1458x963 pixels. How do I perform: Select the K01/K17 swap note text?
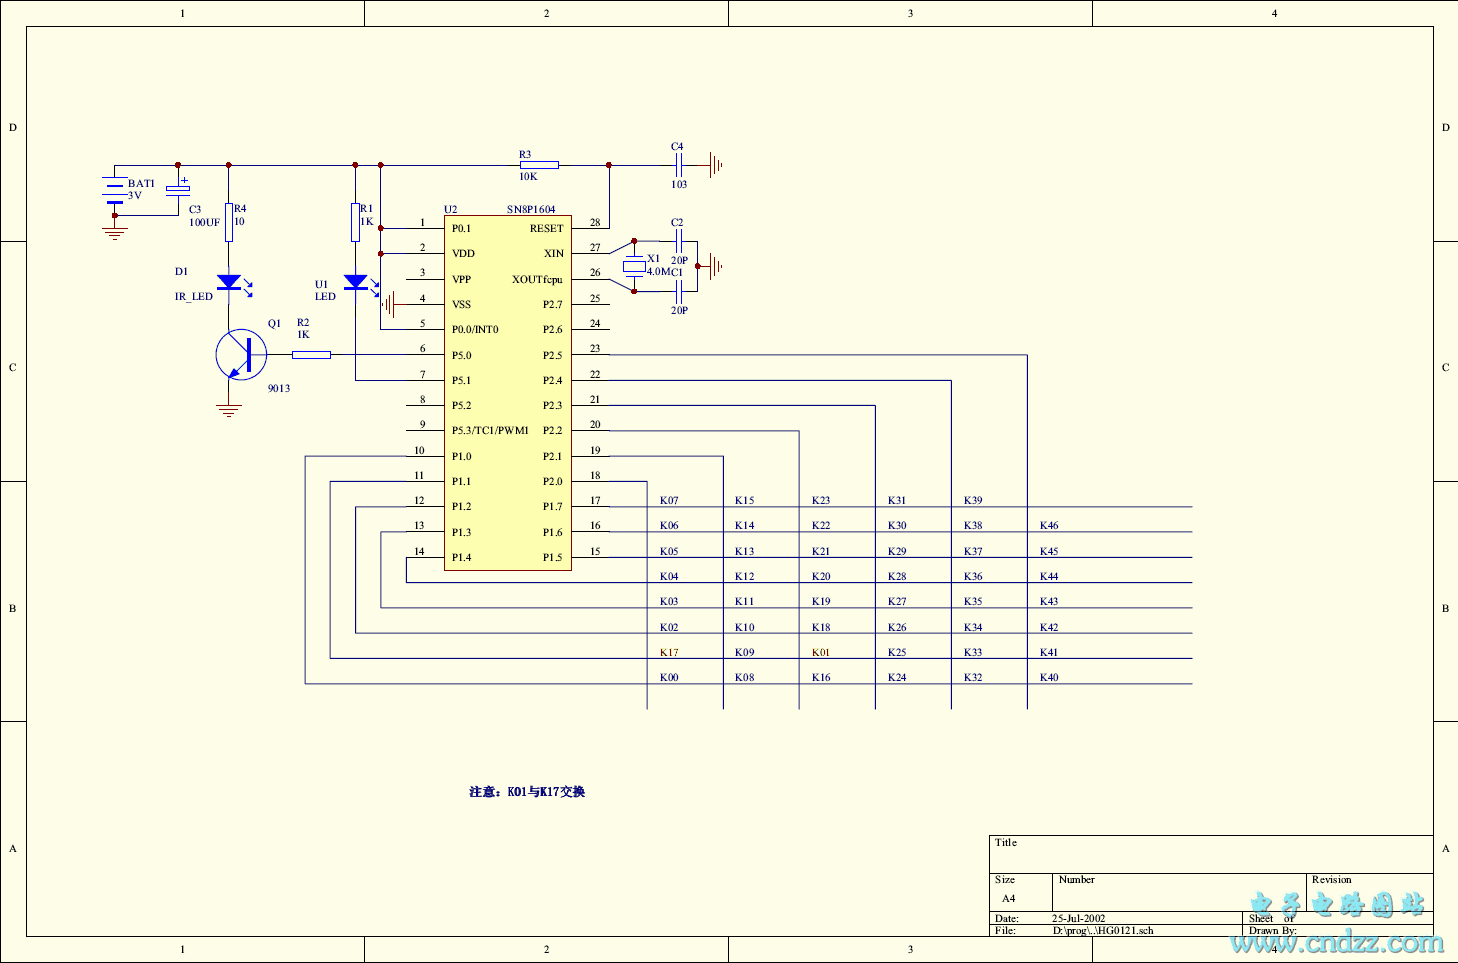[x=527, y=792]
